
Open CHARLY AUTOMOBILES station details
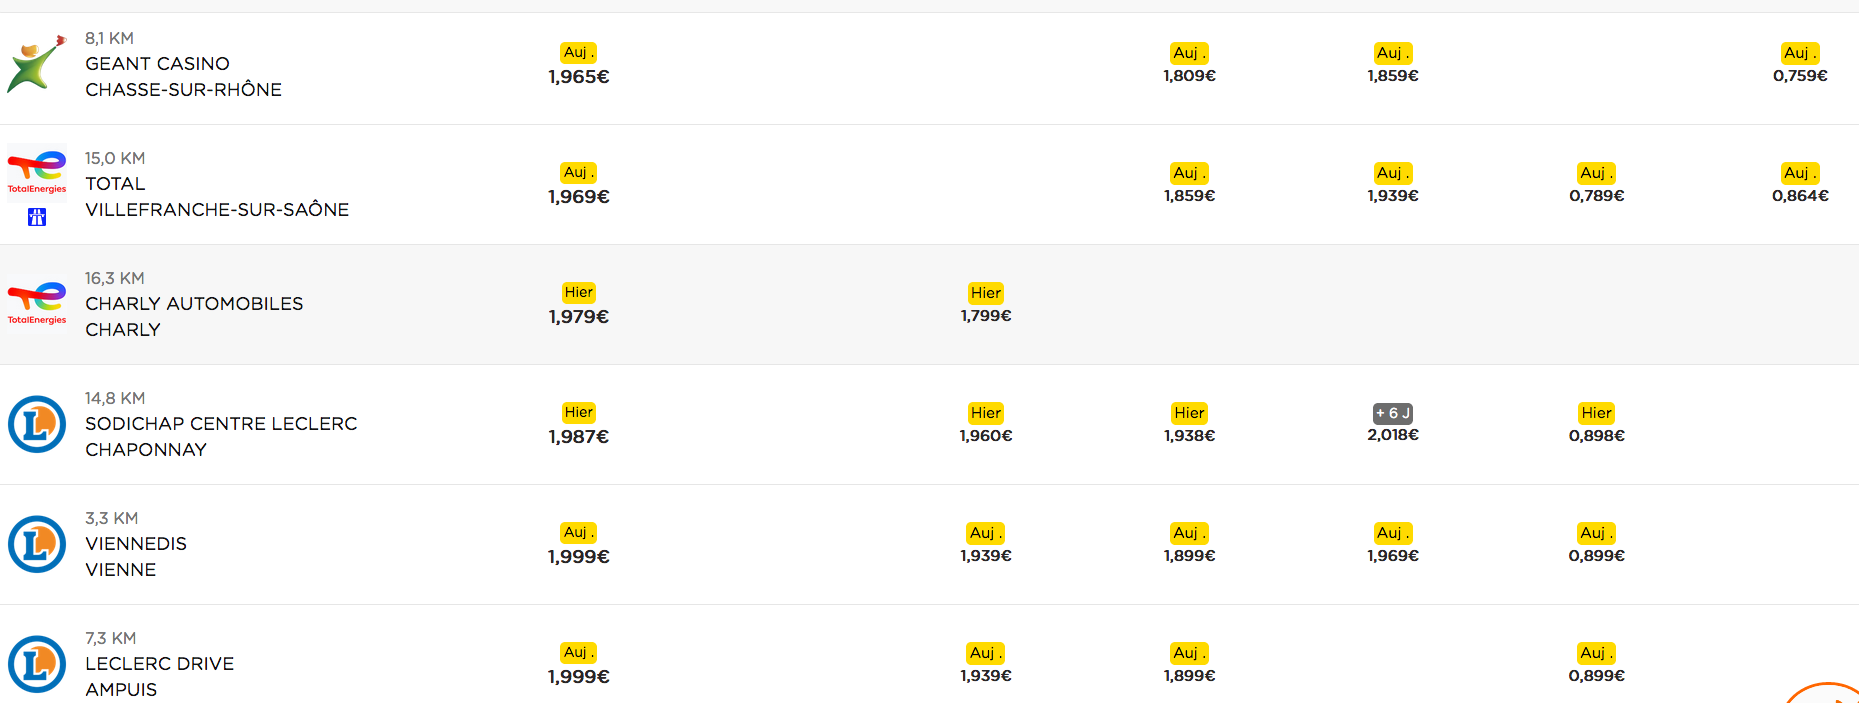[x=194, y=316]
